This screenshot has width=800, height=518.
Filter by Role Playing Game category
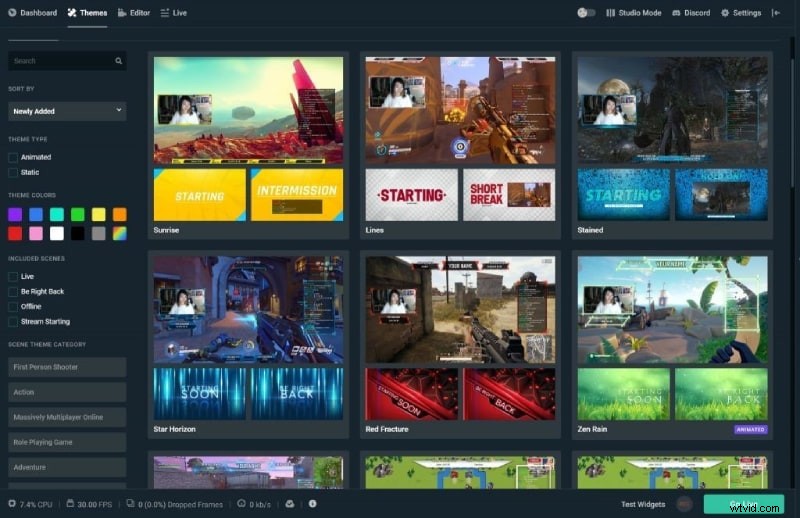(x=67, y=442)
